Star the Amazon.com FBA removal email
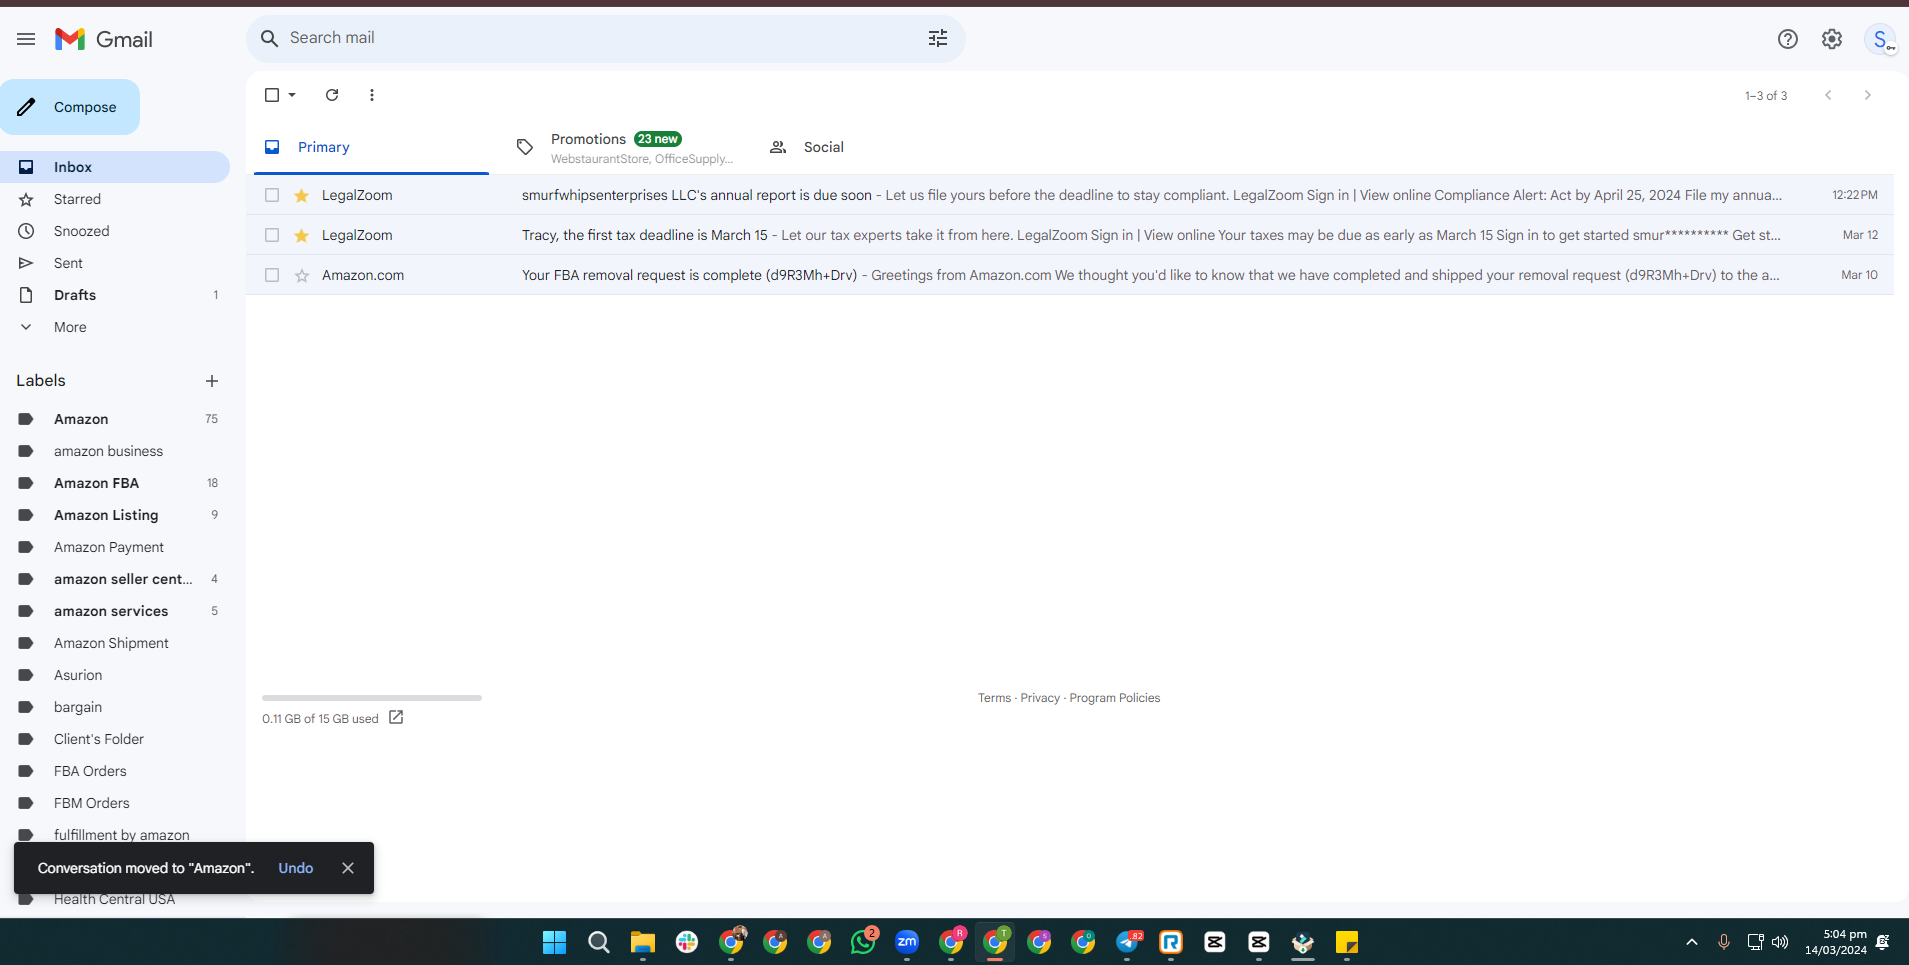Image resolution: width=1909 pixels, height=965 pixels. [x=302, y=275]
